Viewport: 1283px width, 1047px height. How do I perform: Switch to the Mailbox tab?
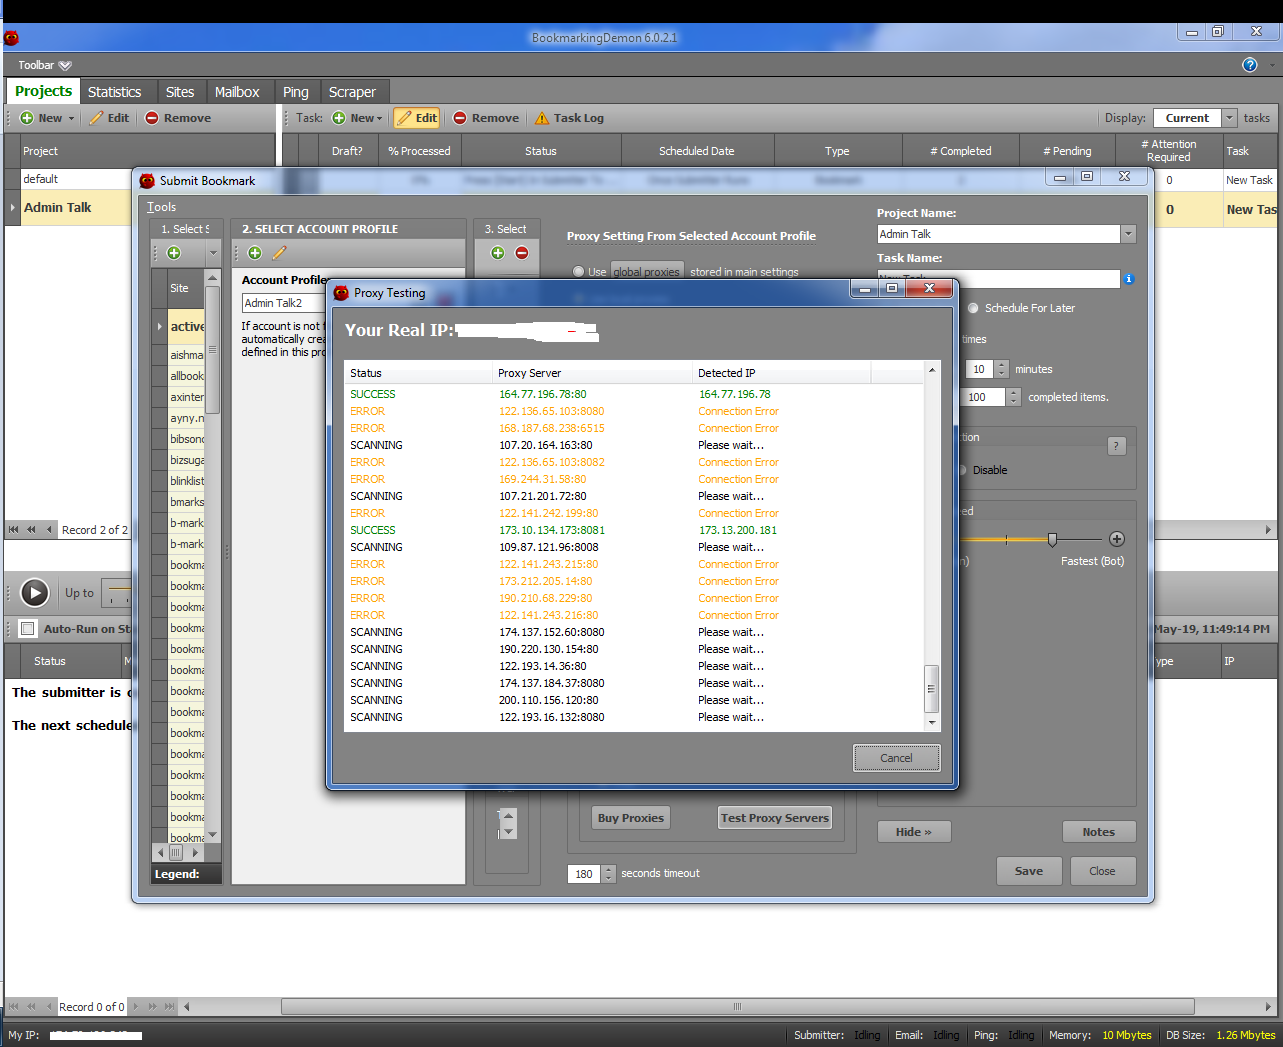(x=237, y=92)
